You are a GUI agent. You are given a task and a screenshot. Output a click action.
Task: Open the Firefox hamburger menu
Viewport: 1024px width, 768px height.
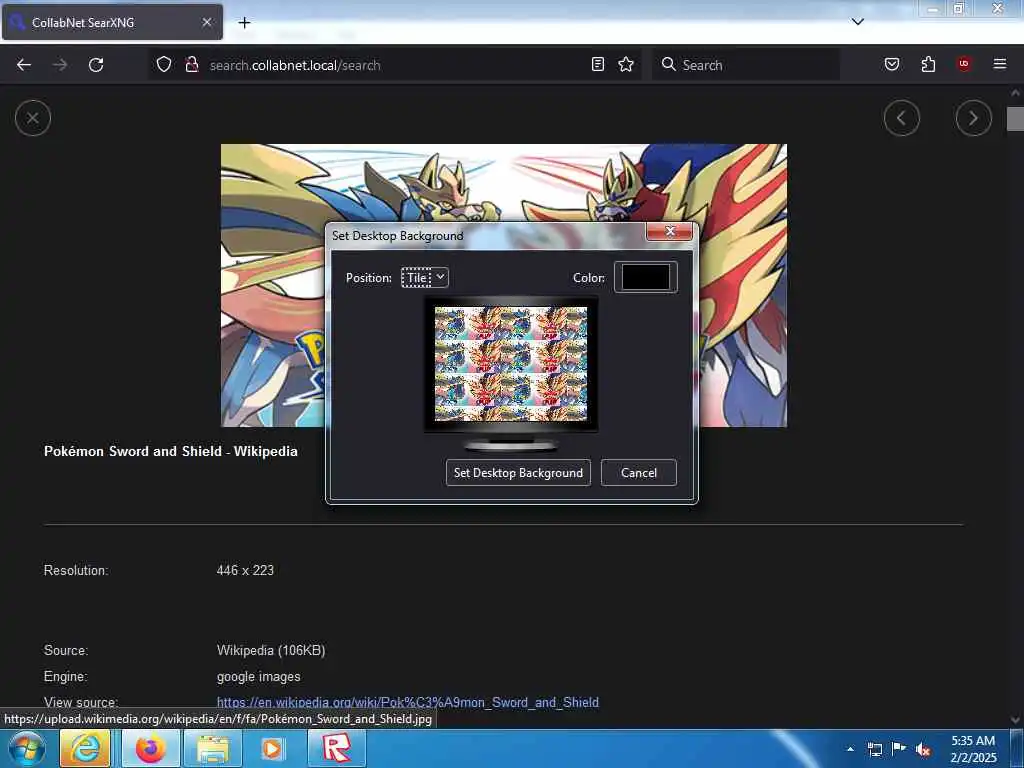tap(1000, 64)
